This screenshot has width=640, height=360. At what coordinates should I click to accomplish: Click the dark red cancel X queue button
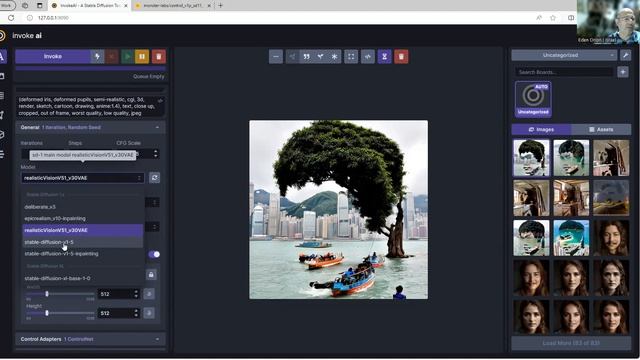(112, 56)
